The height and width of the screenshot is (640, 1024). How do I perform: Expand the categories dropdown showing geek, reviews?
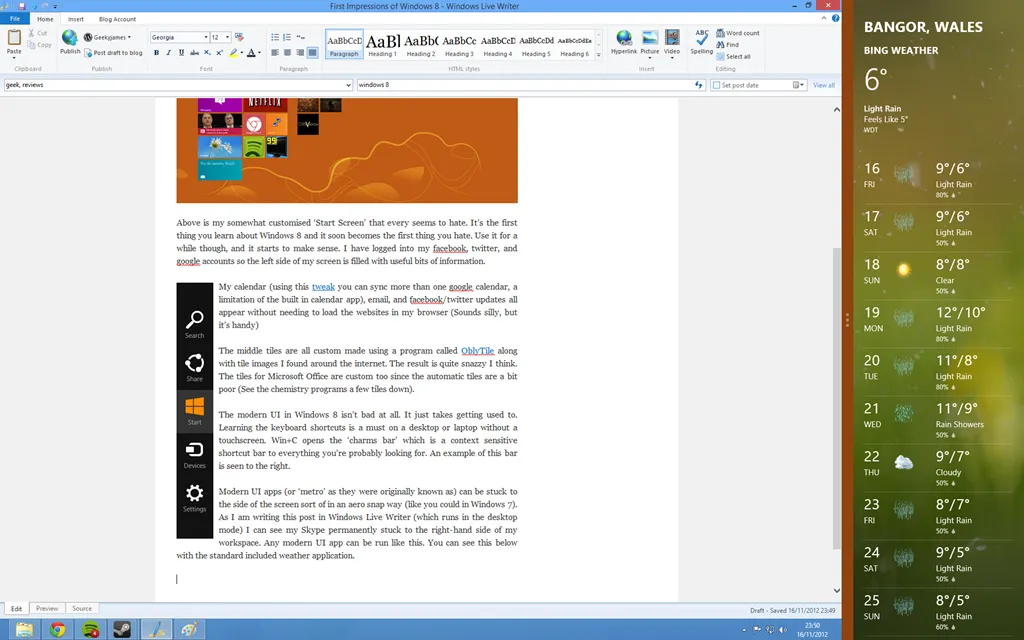pyautogui.click(x=348, y=86)
